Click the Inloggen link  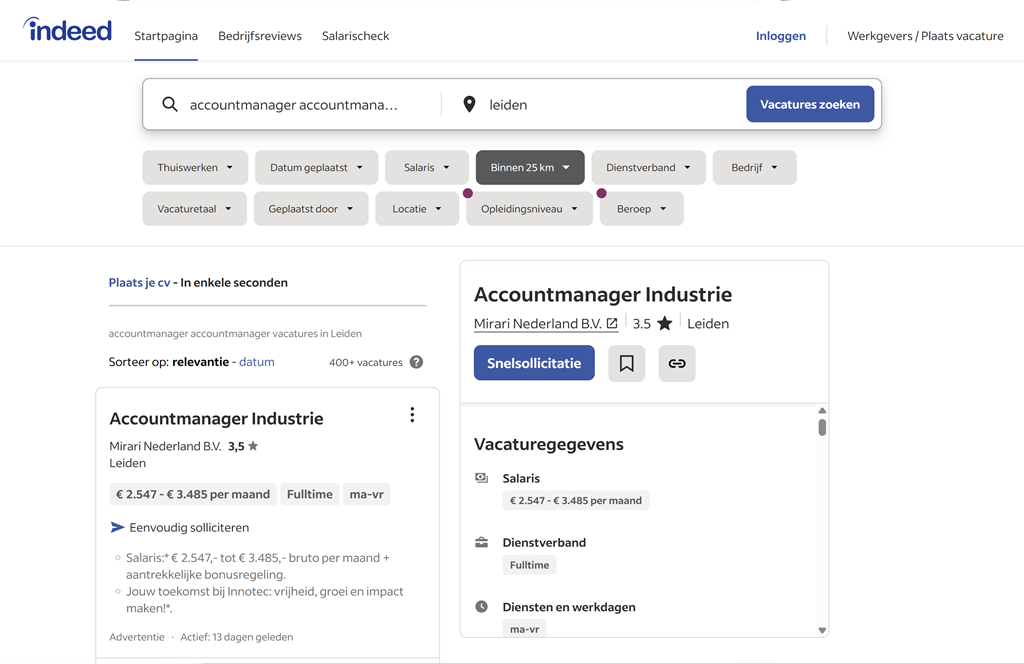point(781,36)
